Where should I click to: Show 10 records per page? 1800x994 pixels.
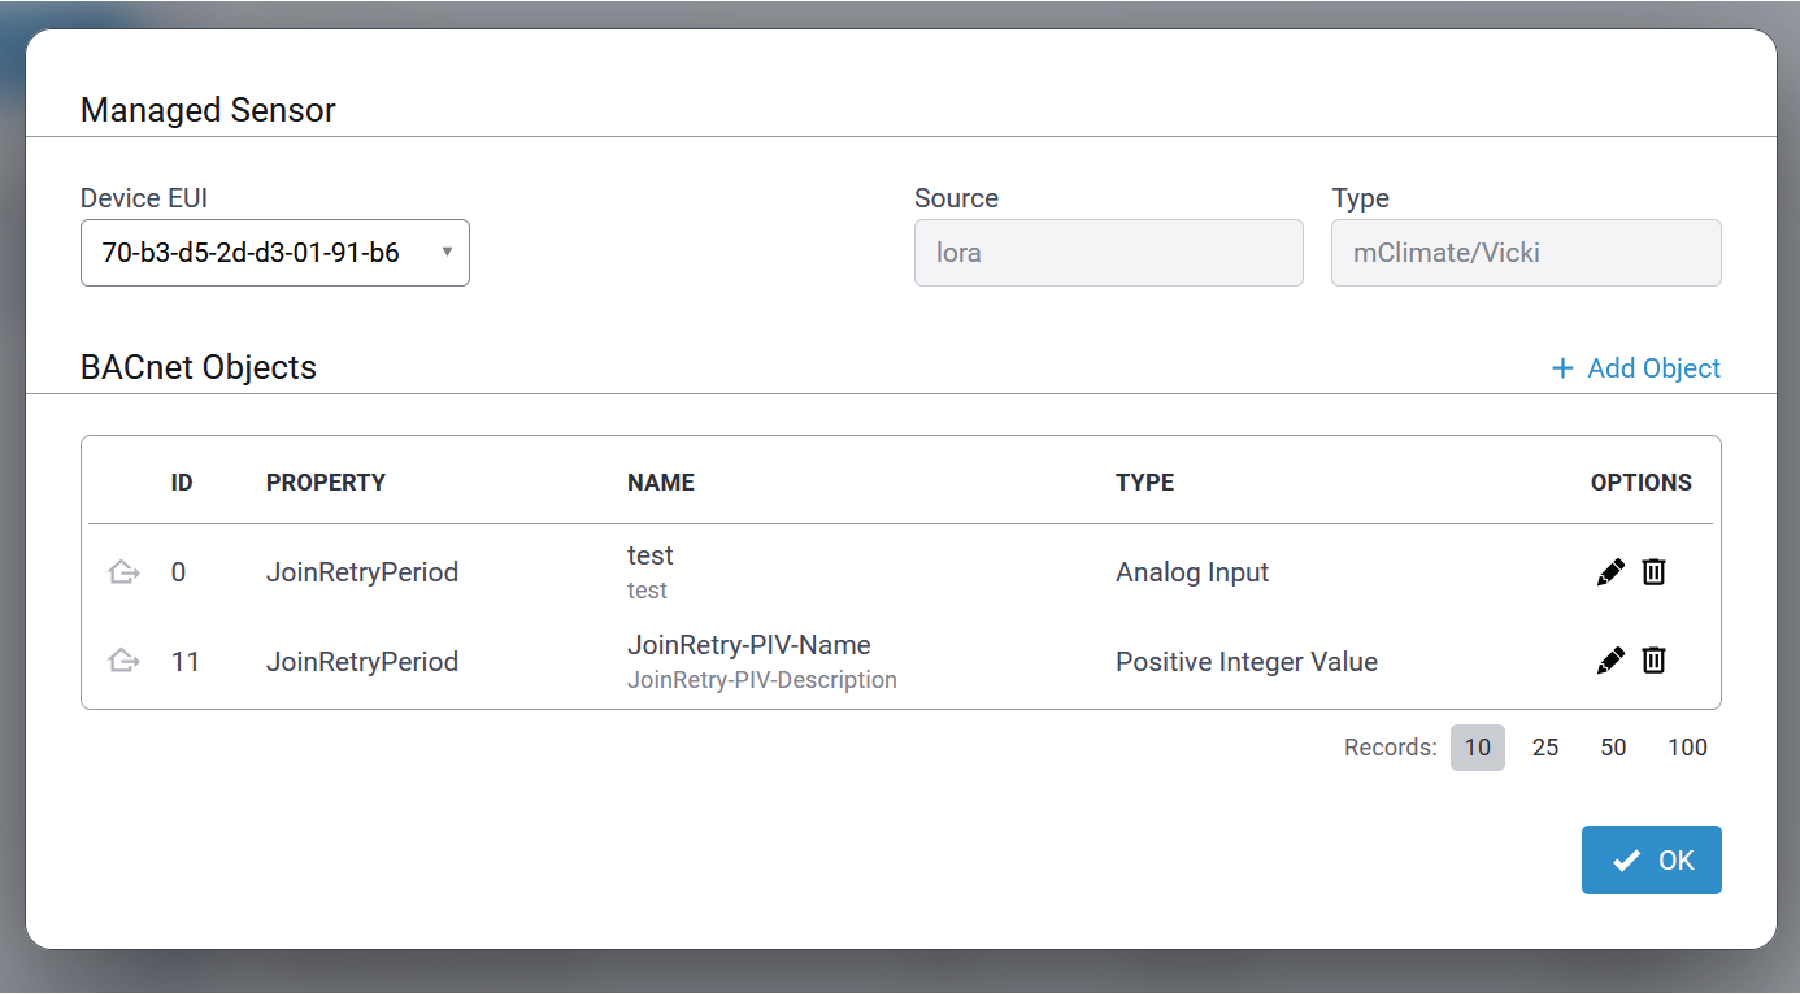click(1477, 748)
